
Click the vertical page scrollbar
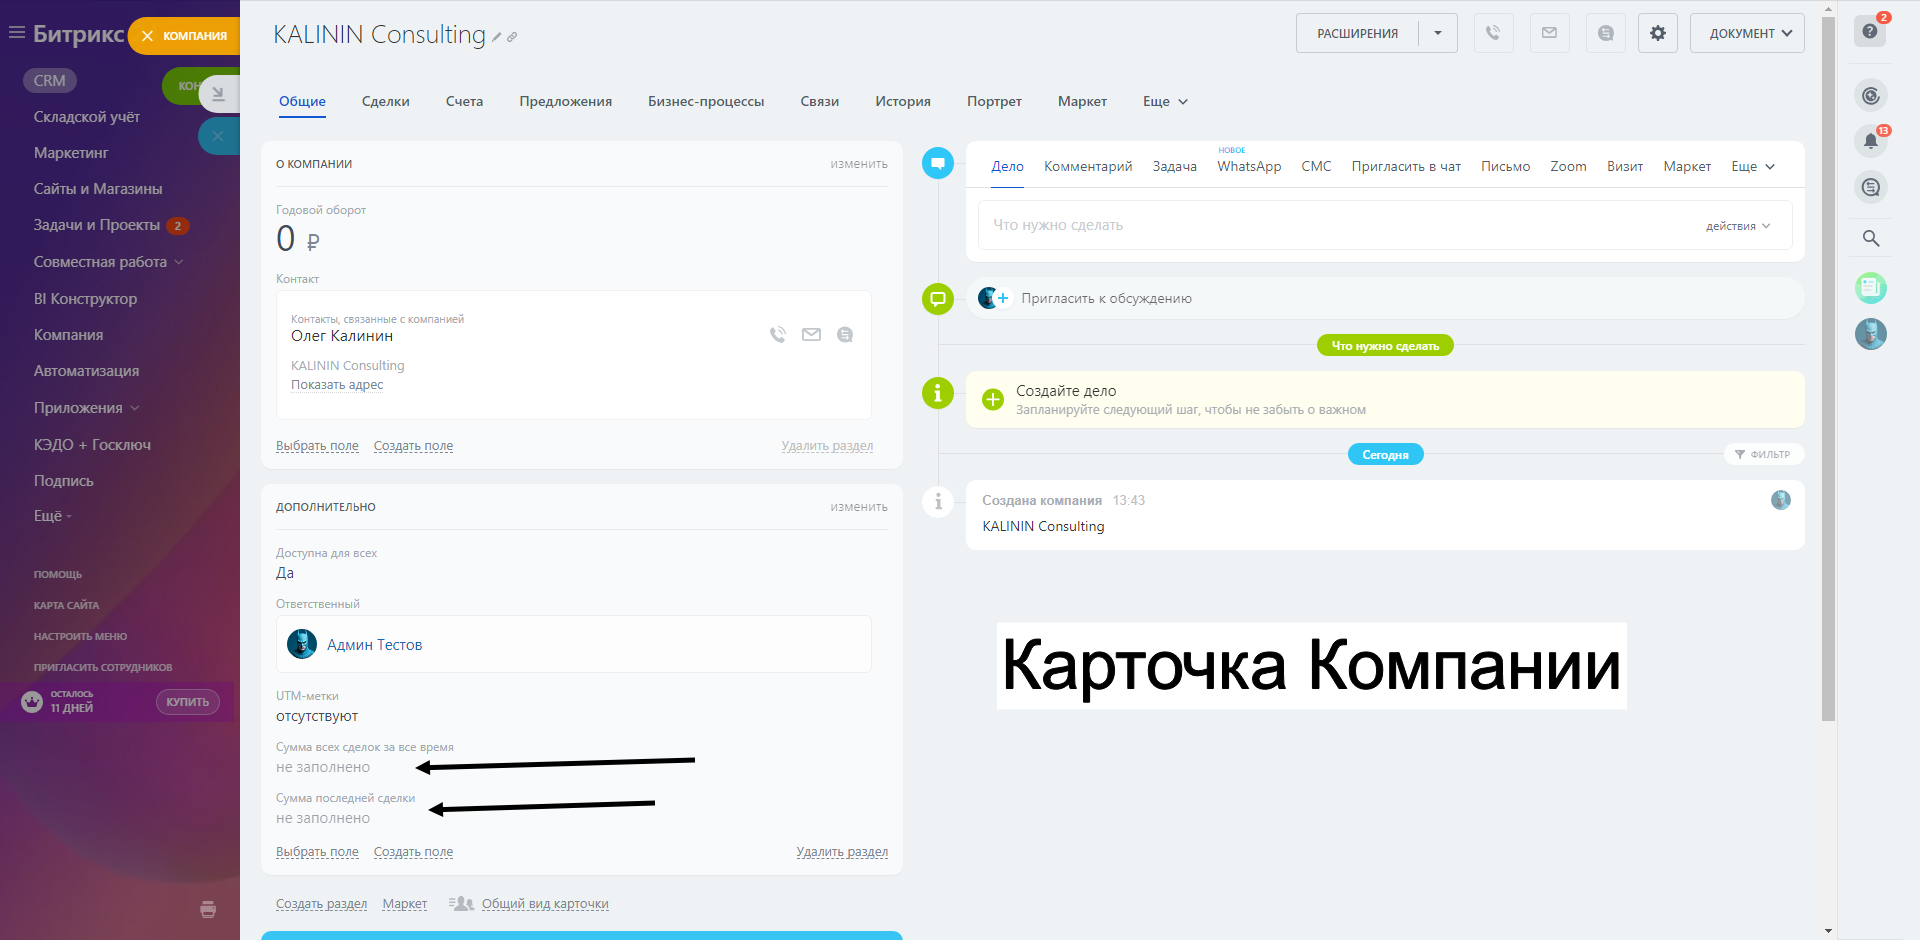click(x=1828, y=368)
